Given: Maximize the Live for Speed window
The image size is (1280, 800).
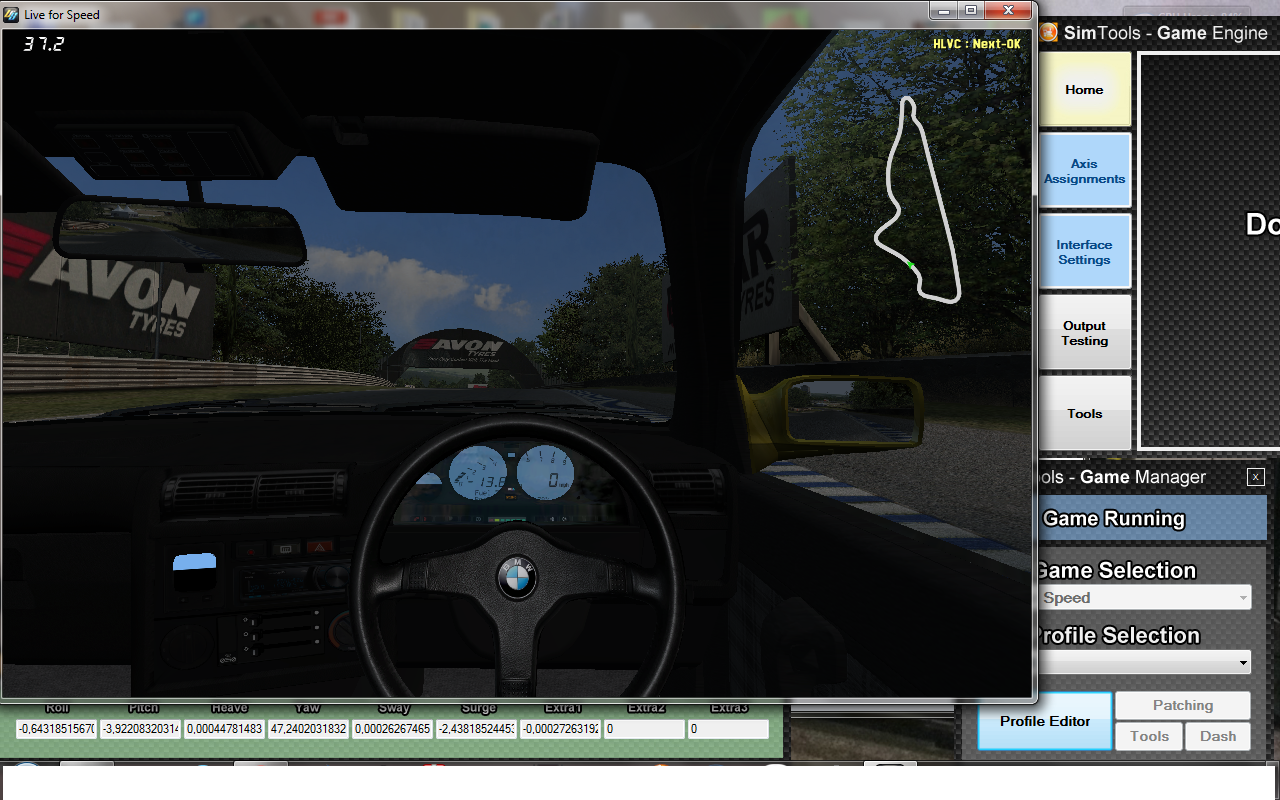Looking at the screenshot, I should 970,9.
